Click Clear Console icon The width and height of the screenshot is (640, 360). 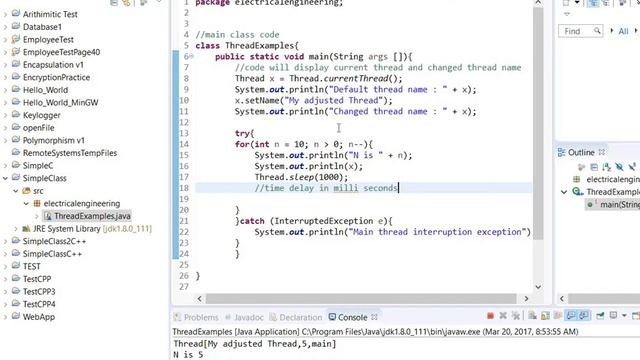[x=532, y=316]
